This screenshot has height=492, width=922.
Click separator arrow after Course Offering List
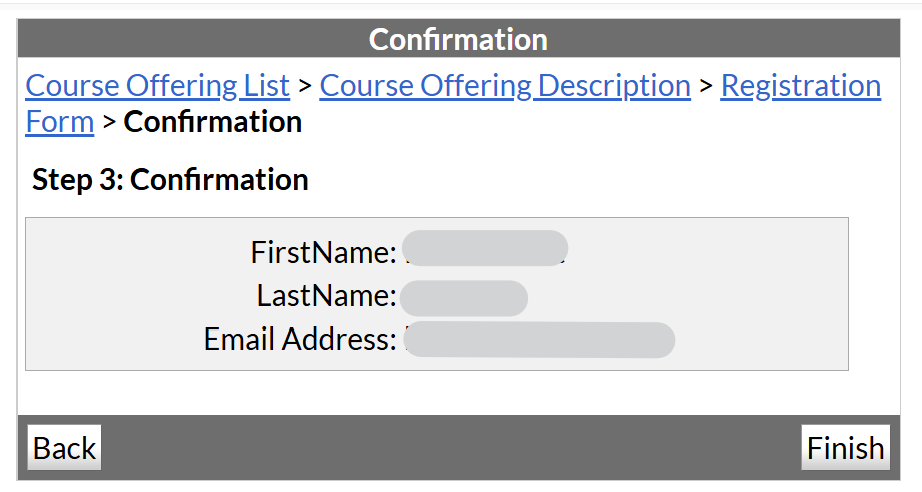pos(305,86)
